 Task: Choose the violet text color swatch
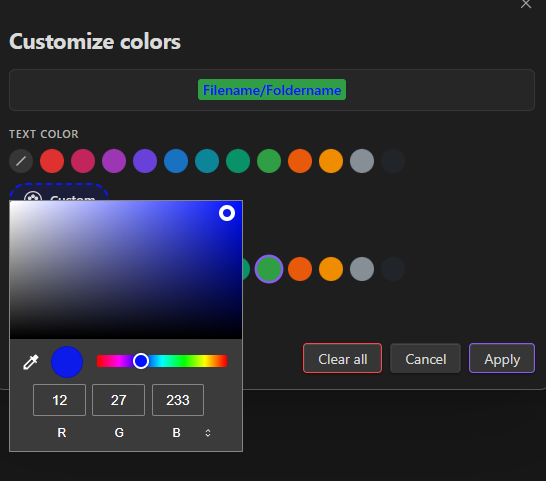pos(145,161)
